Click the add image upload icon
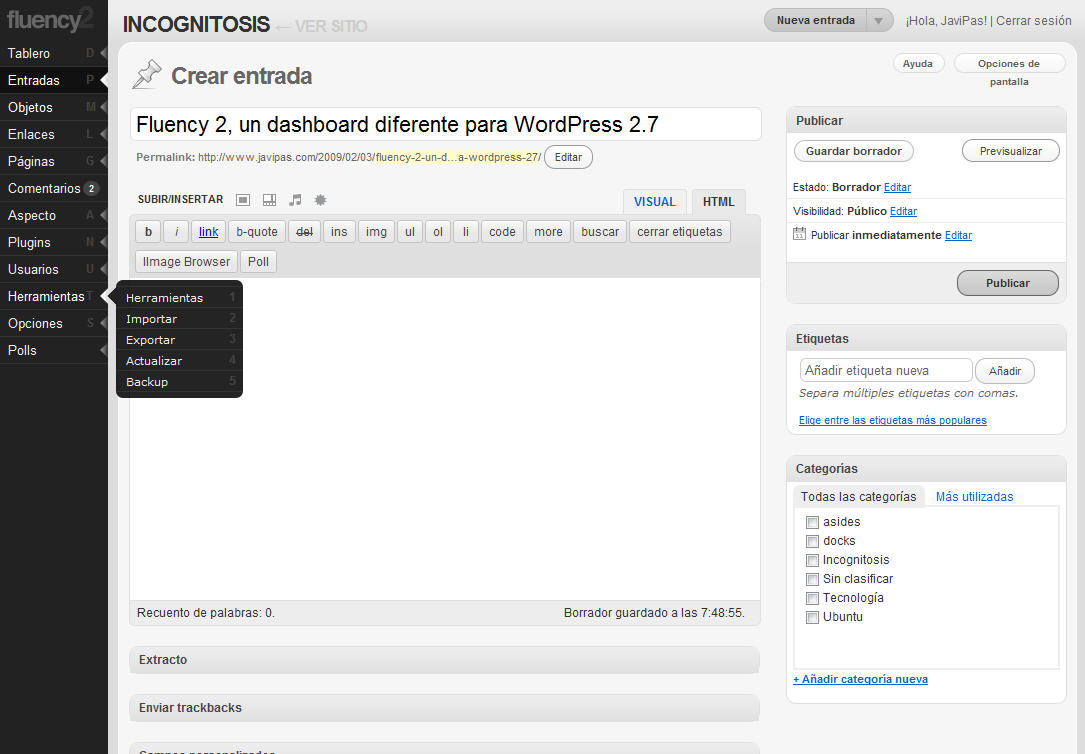1085x754 pixels. click(243, 200)
